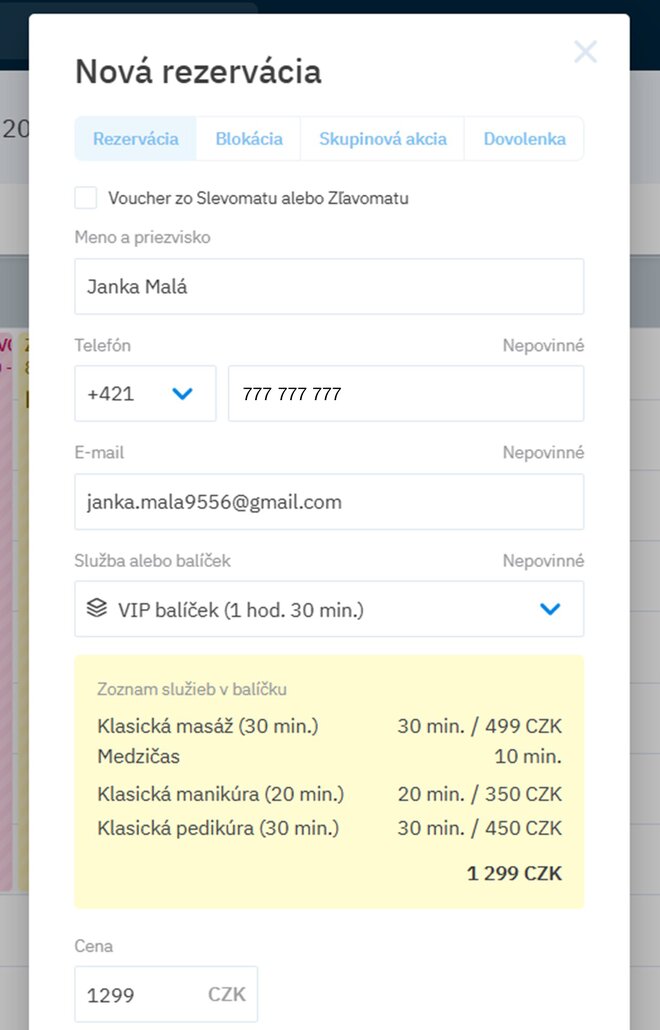Click the 1 299 CZK package total

click(514, 874)
